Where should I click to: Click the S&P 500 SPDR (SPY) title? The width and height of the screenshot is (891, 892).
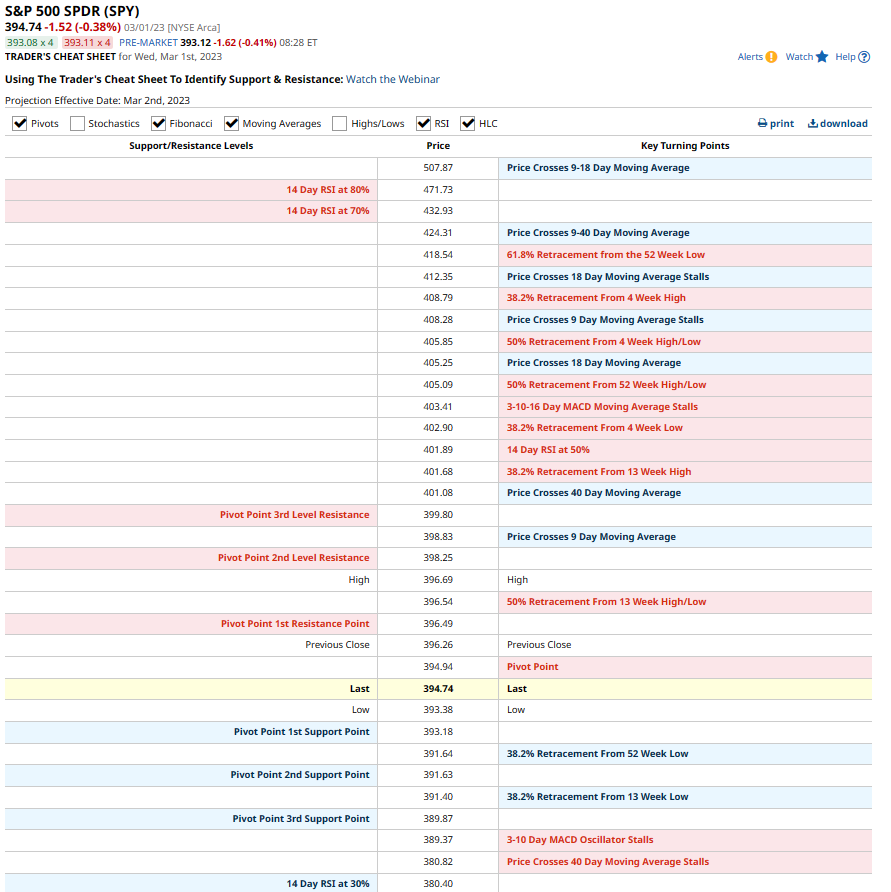point(72,11)
